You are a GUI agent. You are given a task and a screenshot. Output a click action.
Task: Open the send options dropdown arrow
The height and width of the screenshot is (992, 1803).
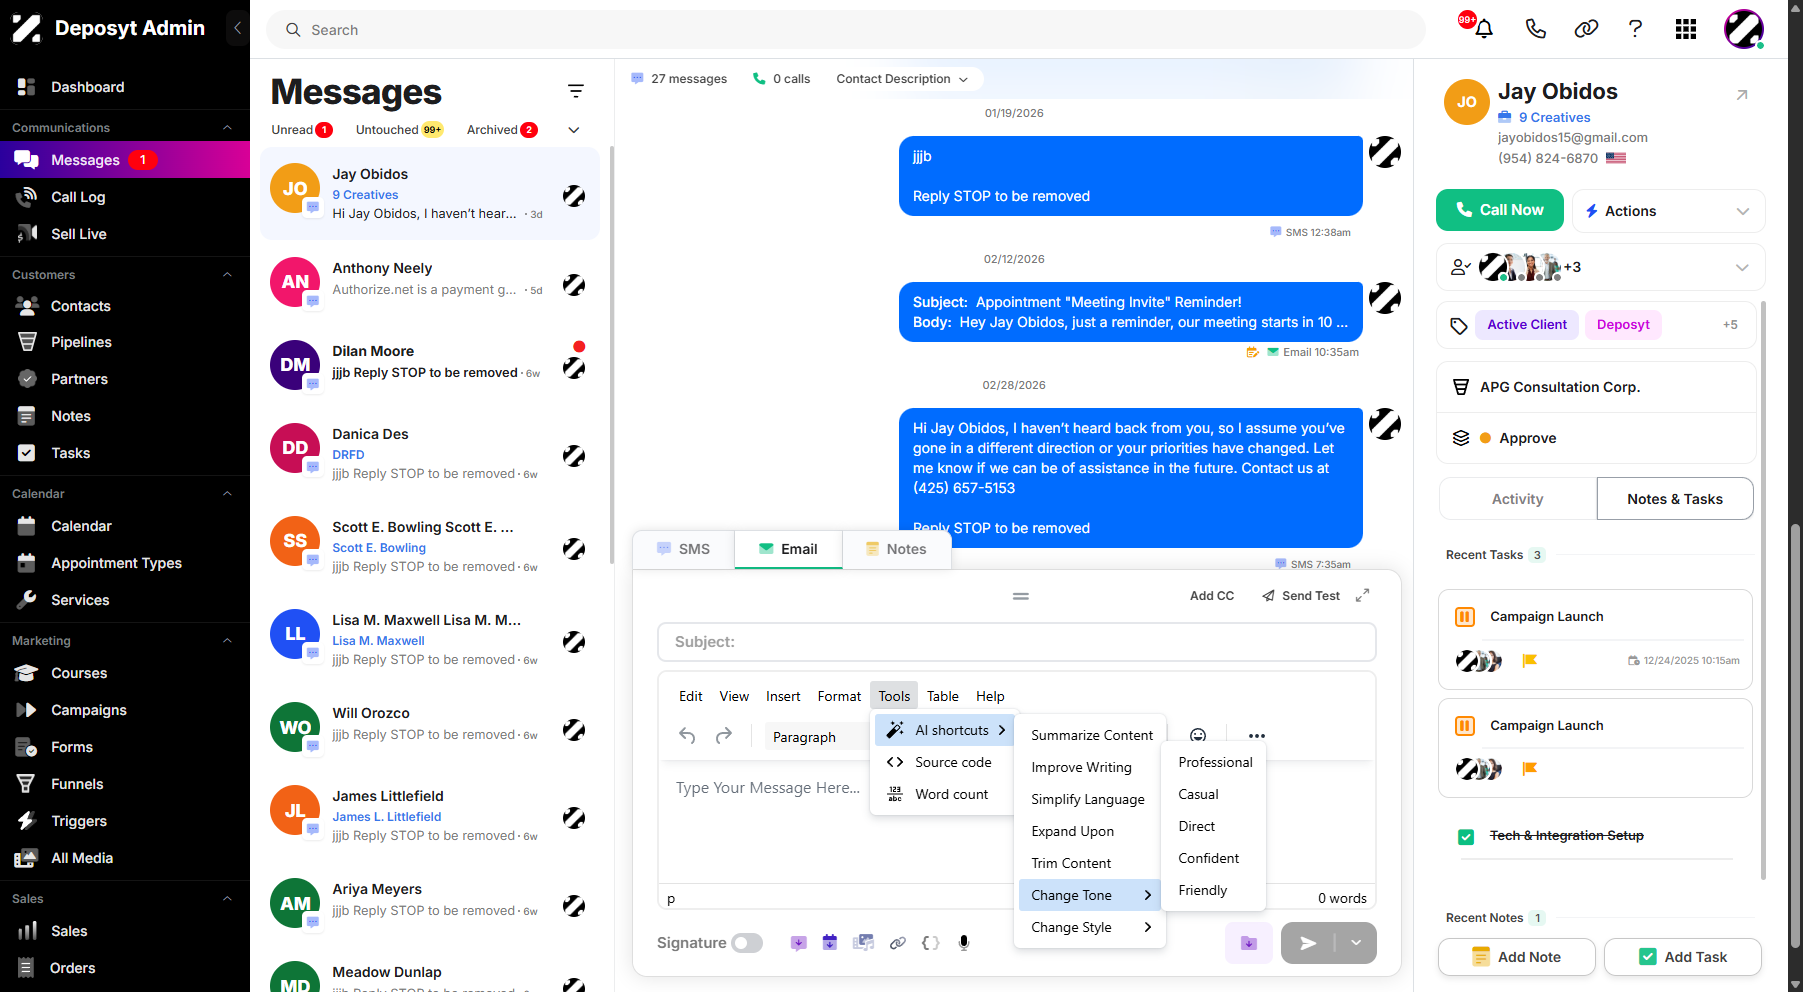pos(1356,943)
